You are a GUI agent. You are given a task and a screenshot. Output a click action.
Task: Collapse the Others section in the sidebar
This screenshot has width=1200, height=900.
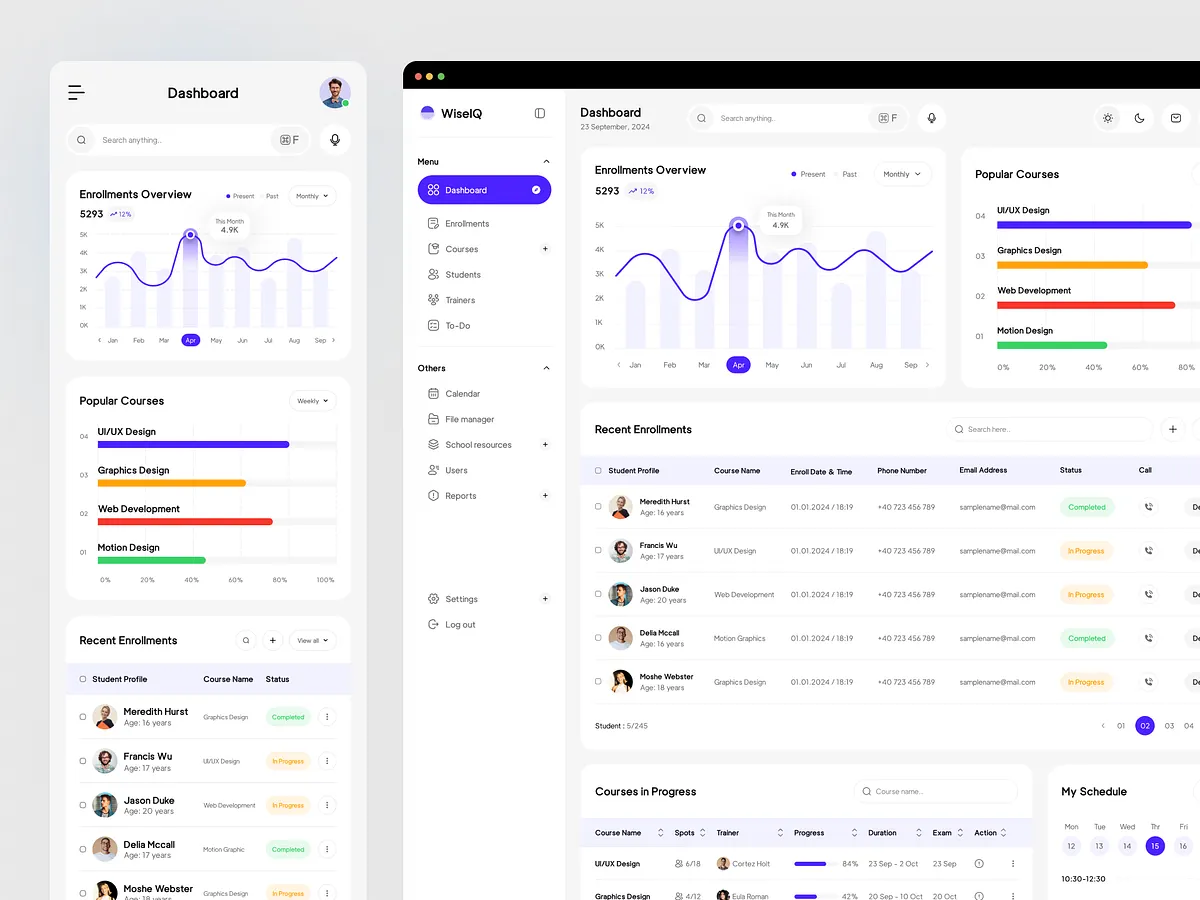click(546, 367)
